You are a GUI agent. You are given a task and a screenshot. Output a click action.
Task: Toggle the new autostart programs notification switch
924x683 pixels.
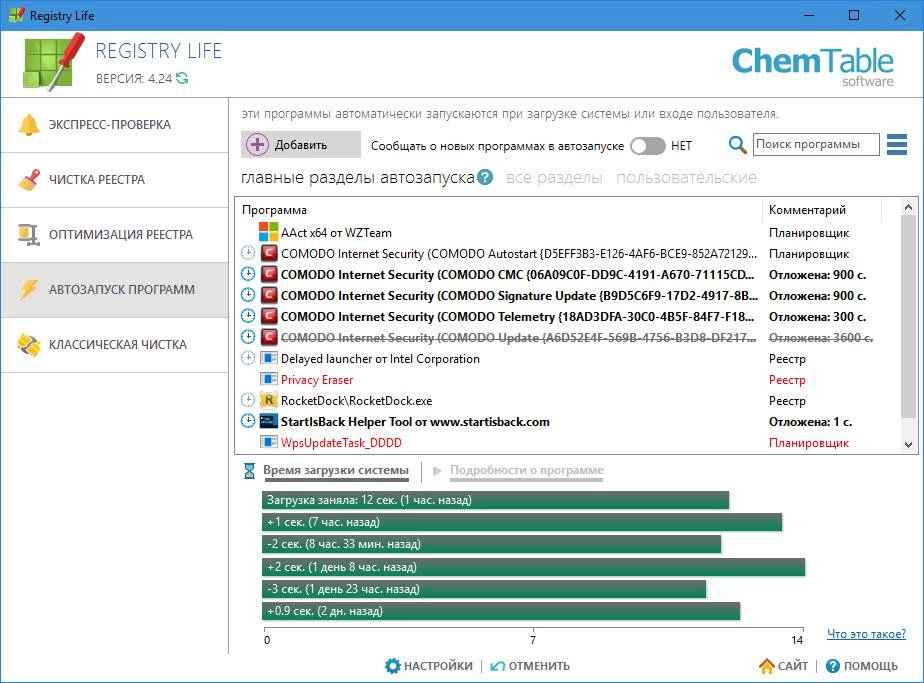click(647, 146)
